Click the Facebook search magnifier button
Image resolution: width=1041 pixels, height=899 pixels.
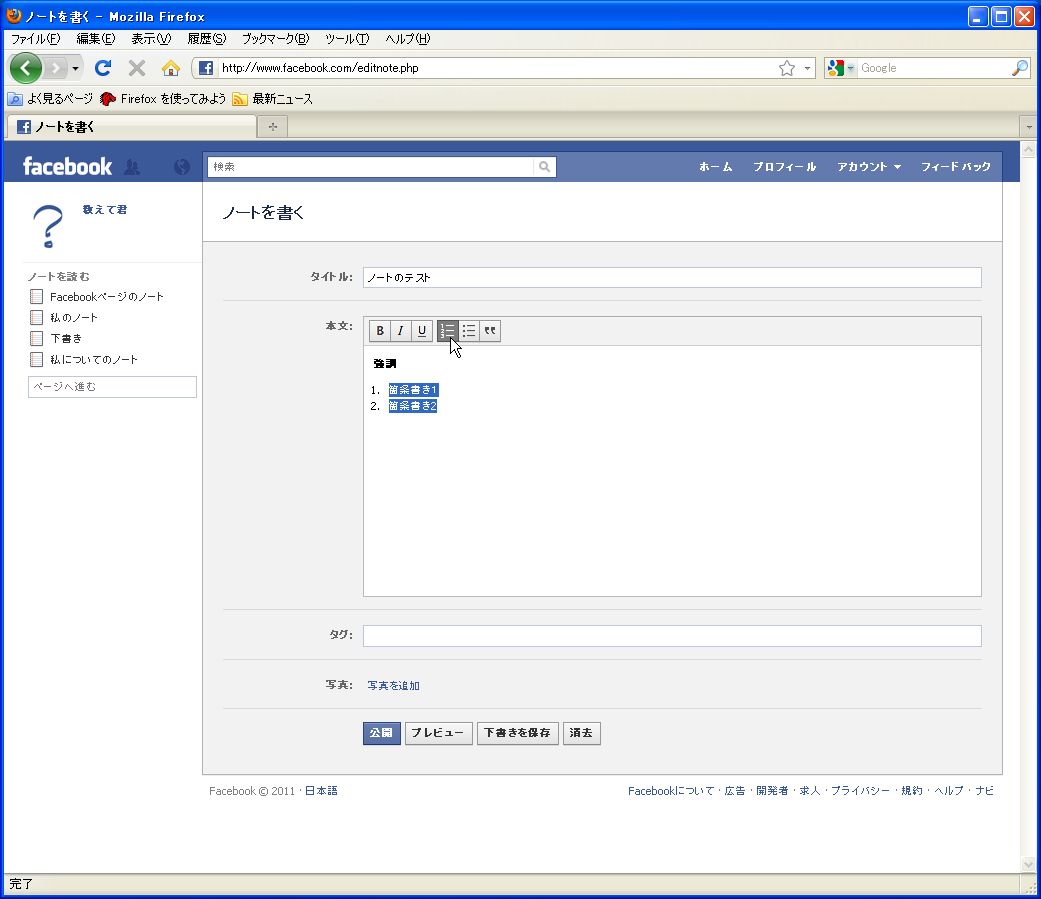click(x=544, y=167)
